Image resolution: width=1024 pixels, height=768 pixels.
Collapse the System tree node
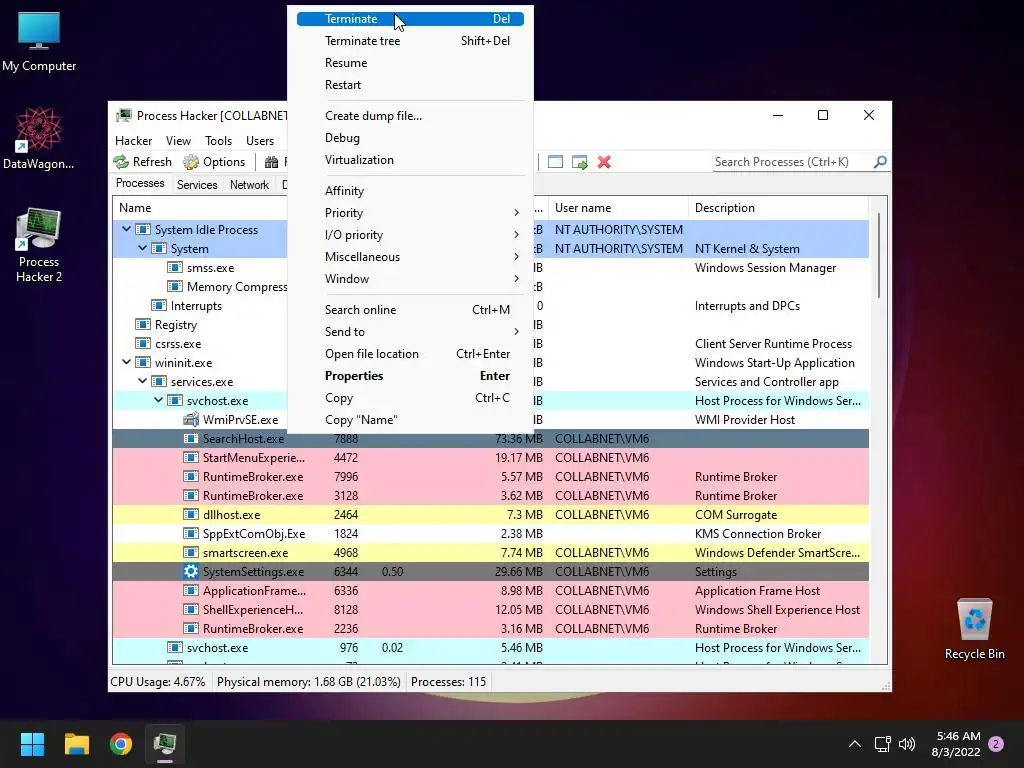[142, 248]
